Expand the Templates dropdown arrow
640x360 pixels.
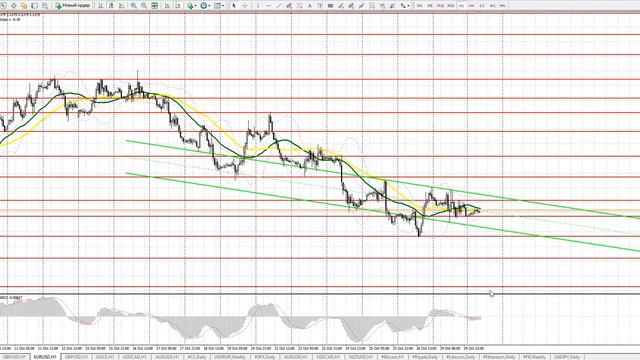click(224, 6)
